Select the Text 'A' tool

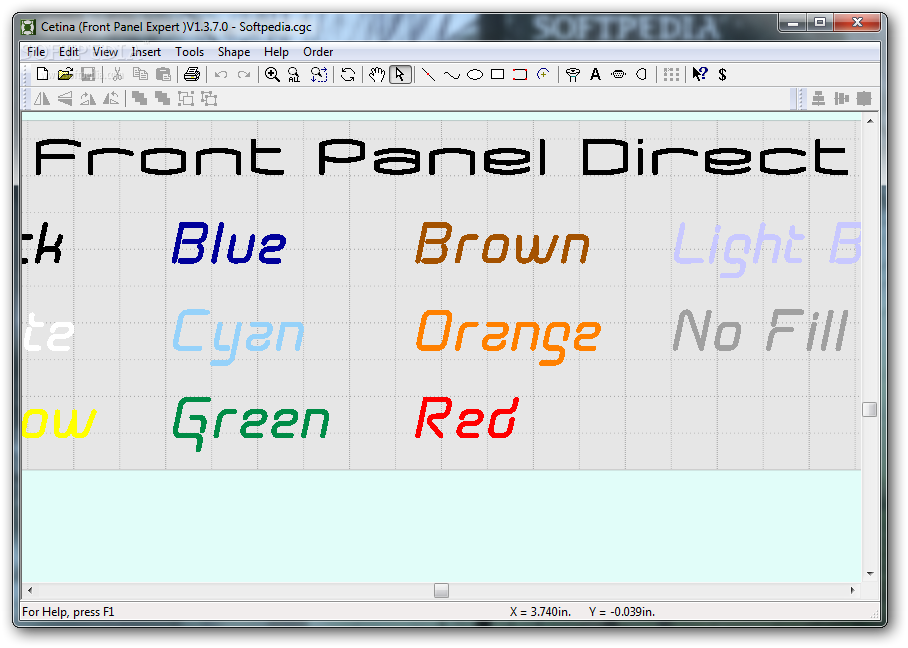coord(595,74)
